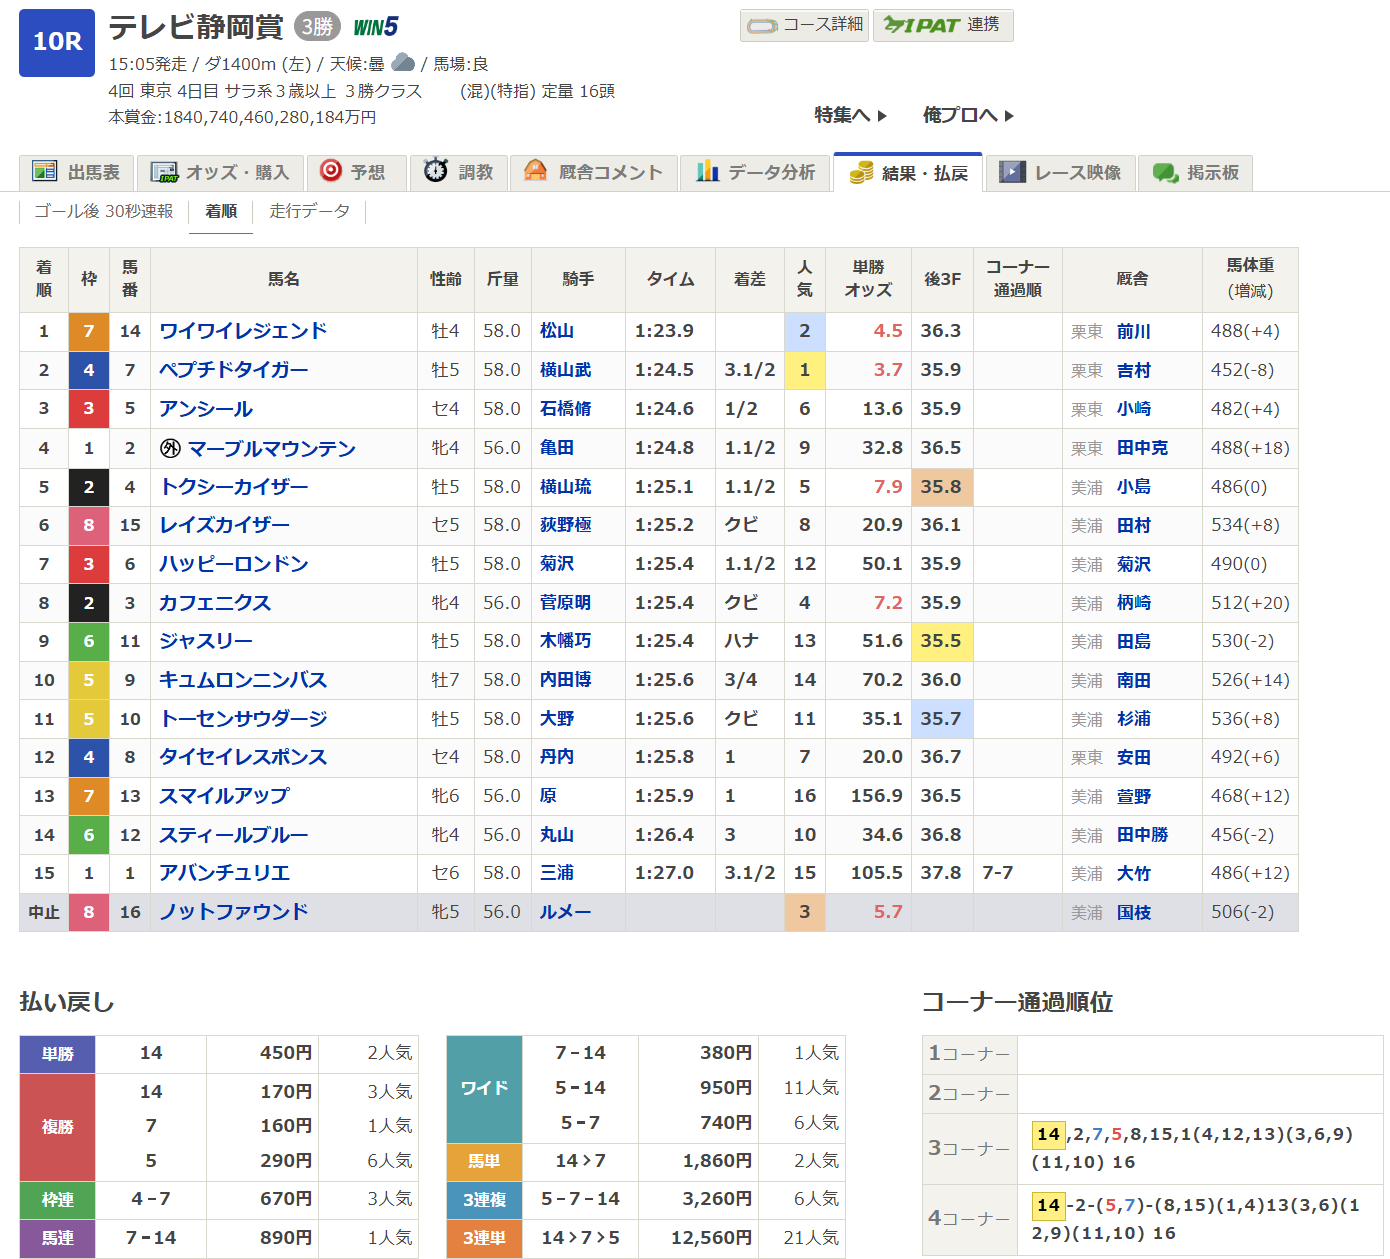
Task: Open the オッズ・購入 tab icon
Action: [x=163, y=172]
